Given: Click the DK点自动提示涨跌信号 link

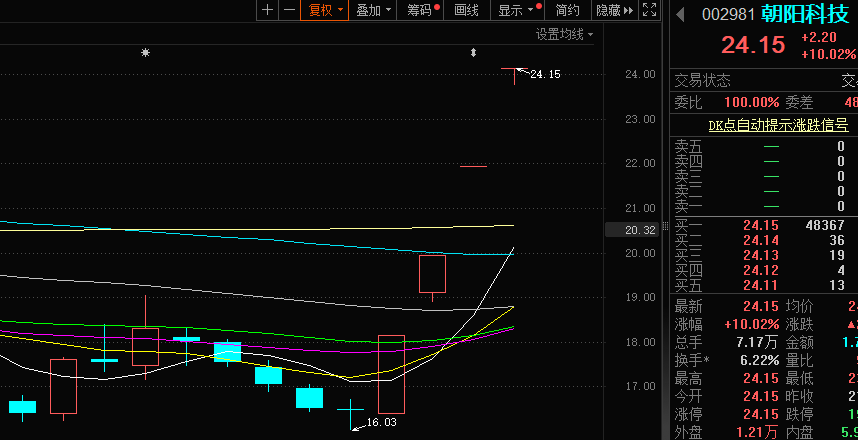Looking at the screenshot, I should pyautogui.click(x=778, y=125).
